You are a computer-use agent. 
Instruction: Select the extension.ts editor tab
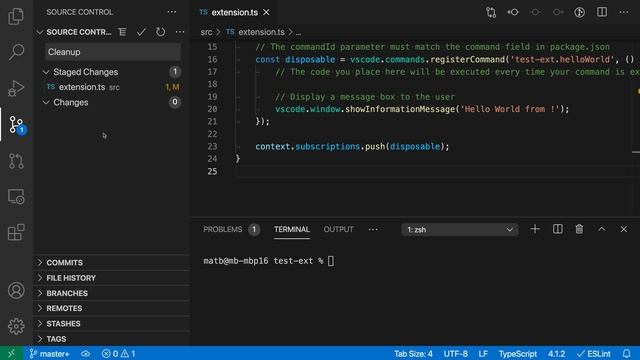tap(234, 12)
